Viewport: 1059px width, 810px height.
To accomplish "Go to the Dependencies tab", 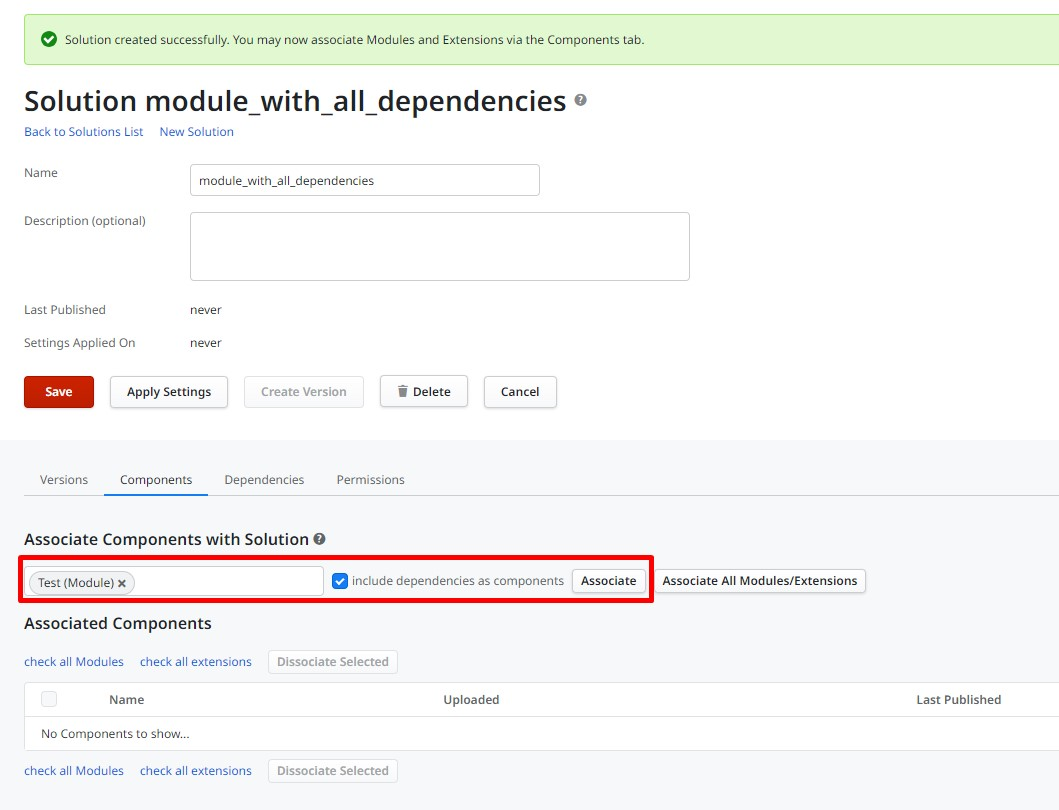I will point(264,480).
